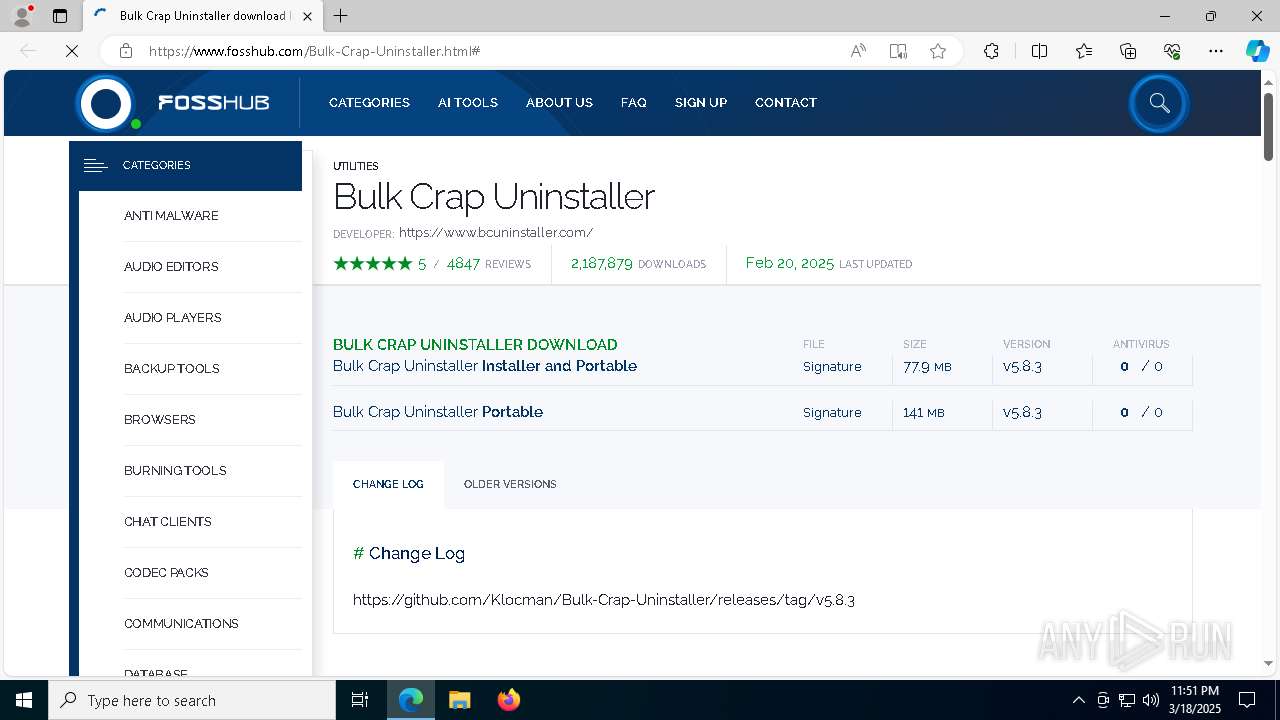Open the CONTACT page
The height and width of the screenshot is (720, 1280).
pos(786,103)
